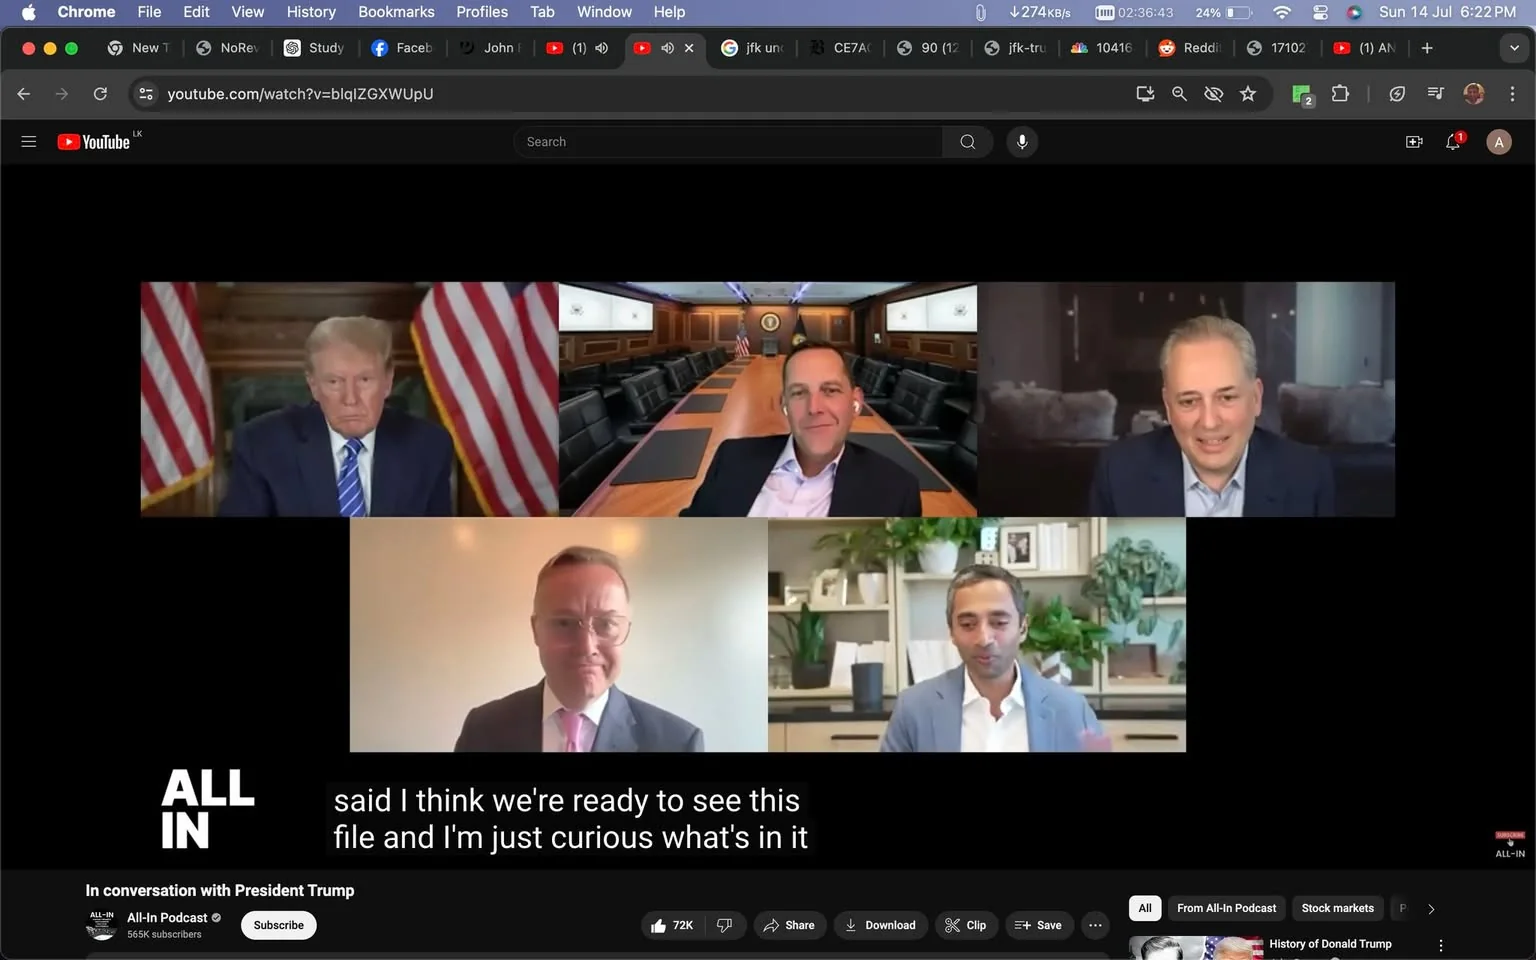The height and width of the screenshot is (960, 1536).
Task: Click the video player to pause
Action: pos(768,517)
